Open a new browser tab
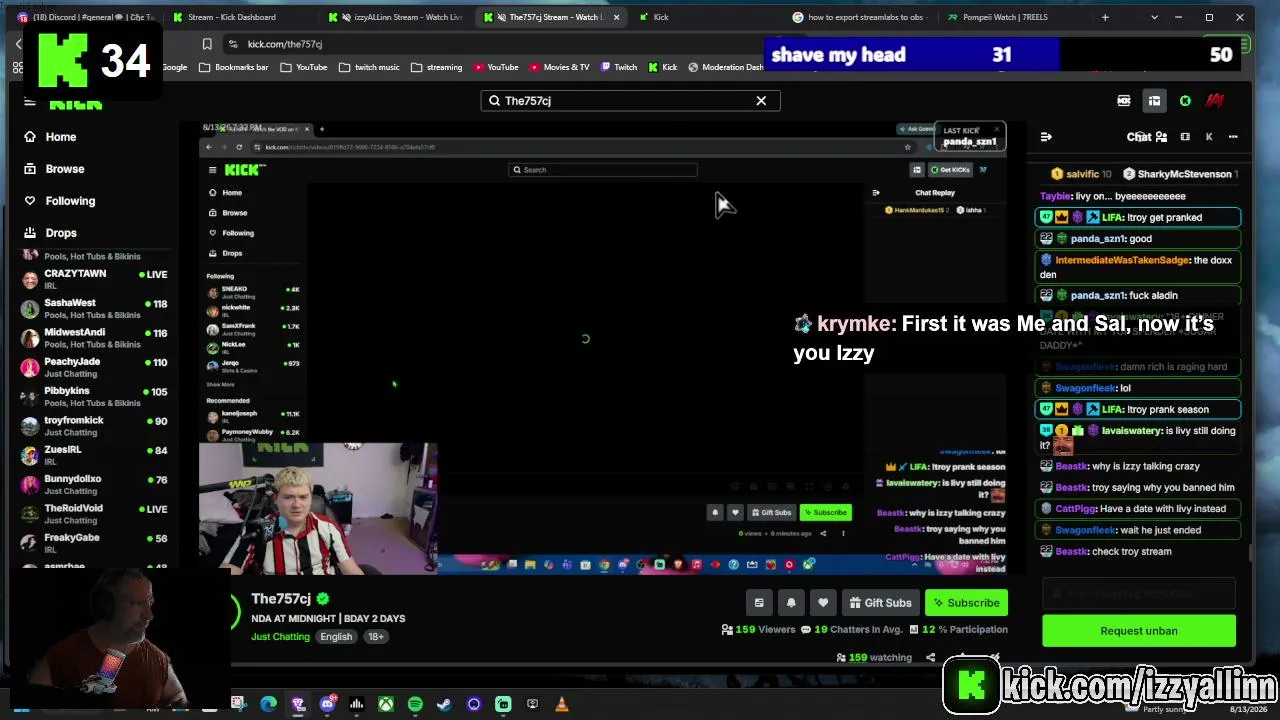1280x720 pixels. pos(1105,17)
